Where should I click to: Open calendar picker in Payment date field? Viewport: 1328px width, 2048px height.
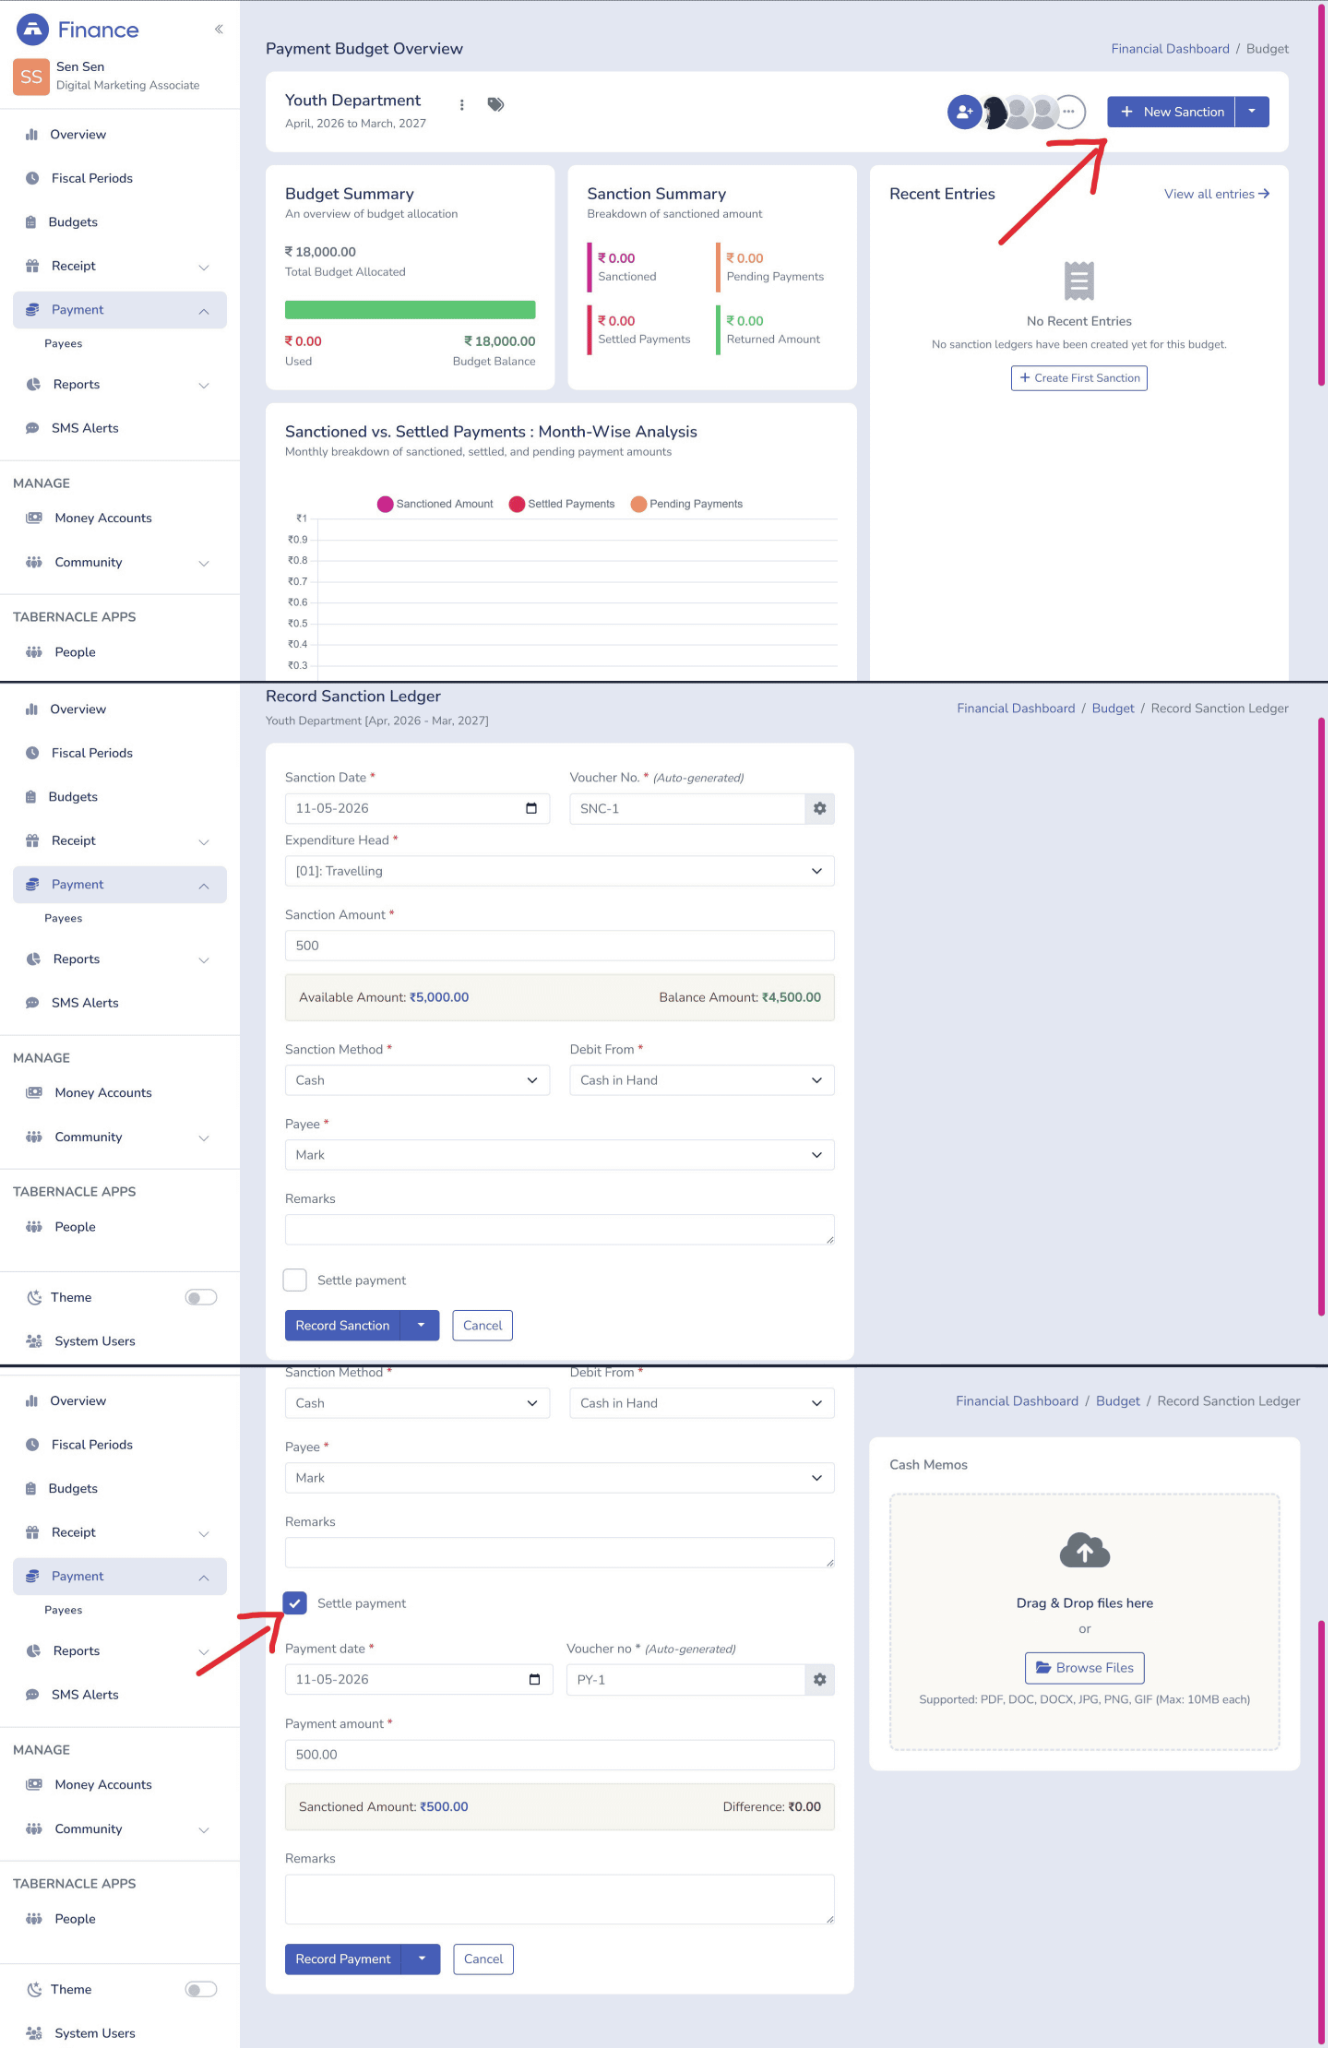pyautogui.click(x=534, y=1679)
